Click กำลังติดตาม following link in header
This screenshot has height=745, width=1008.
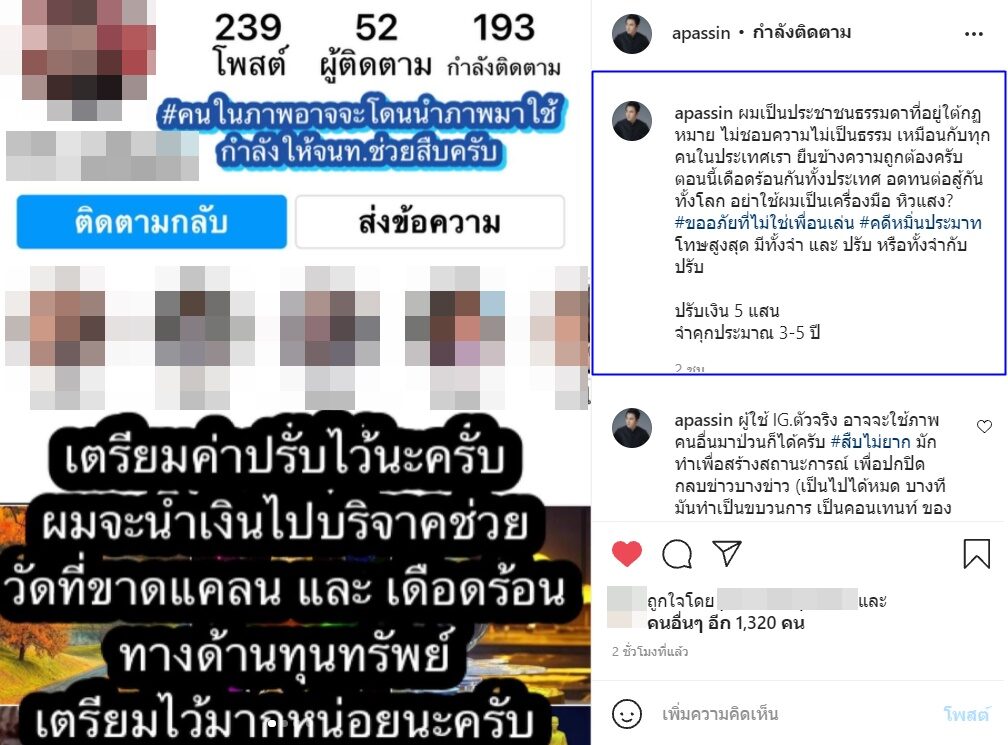802,32
